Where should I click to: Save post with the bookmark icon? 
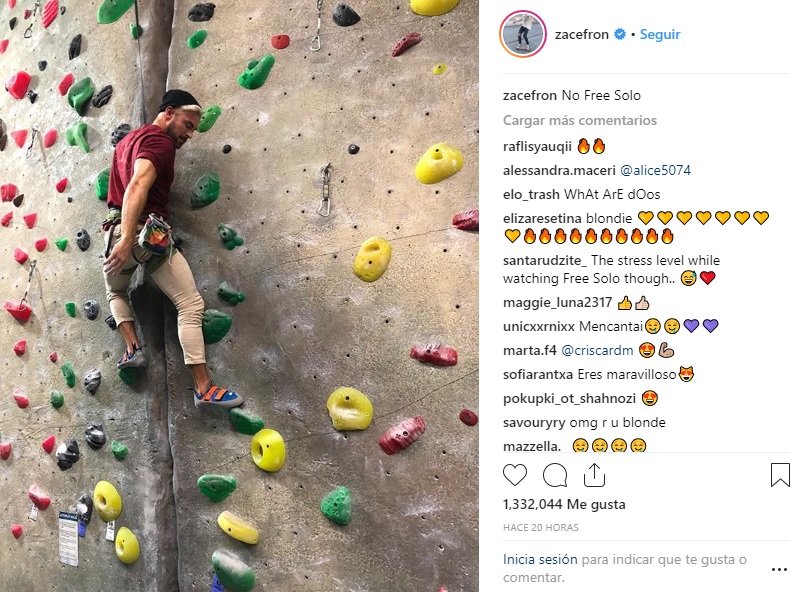click(x=780, y=475)
